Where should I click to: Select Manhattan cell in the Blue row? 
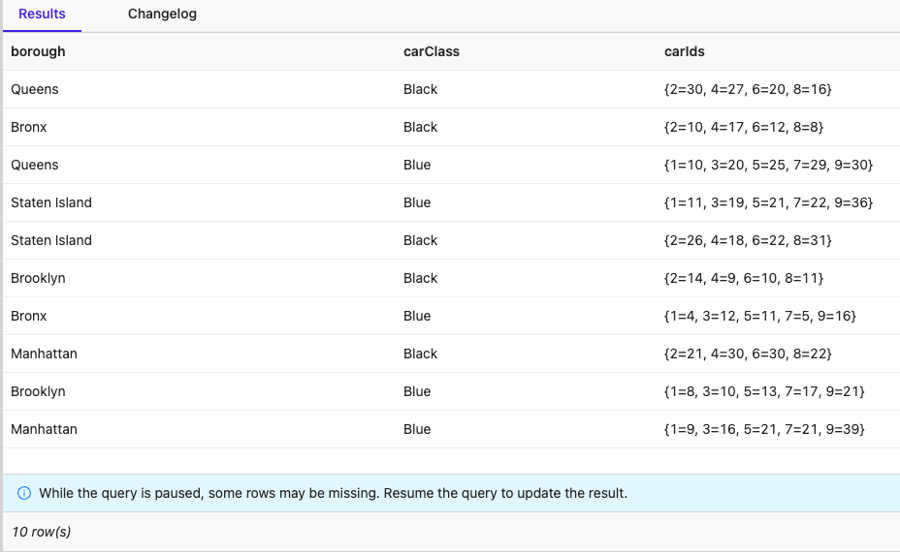(x=44, y=429)
